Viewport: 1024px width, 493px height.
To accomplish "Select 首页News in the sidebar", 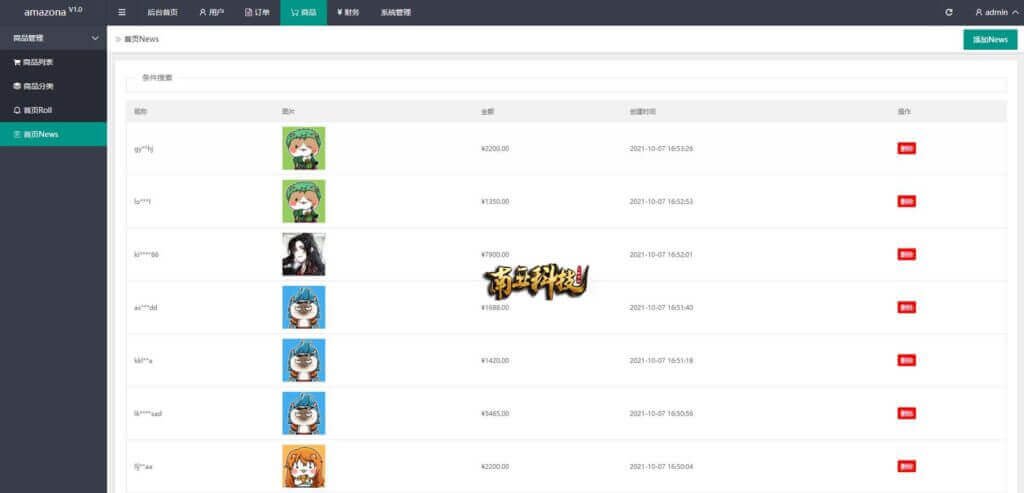I will 41,134.
